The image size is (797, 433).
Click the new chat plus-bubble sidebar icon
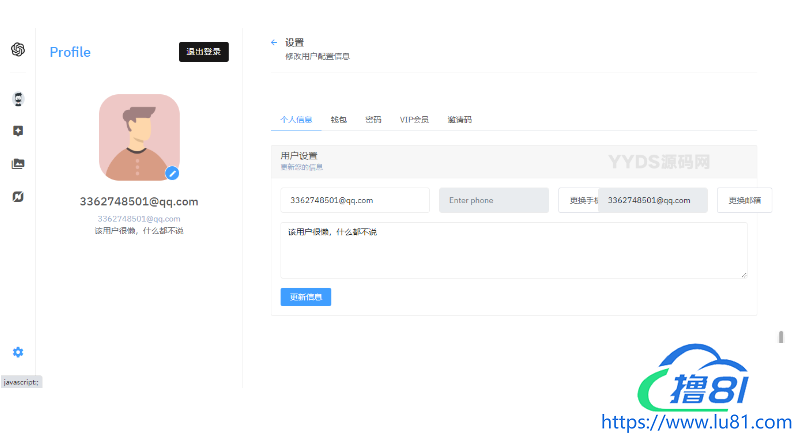click(x=18, y=131)
